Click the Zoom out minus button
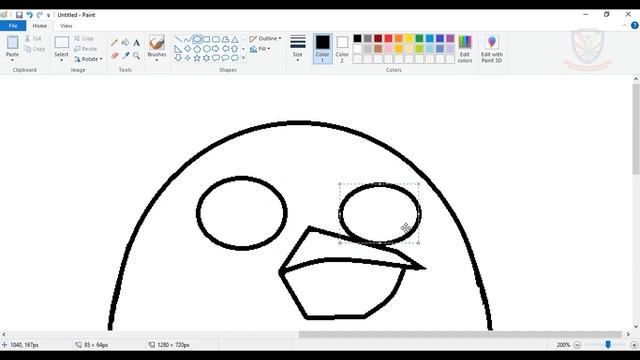The image size is (640, 360). pos(577,345)
